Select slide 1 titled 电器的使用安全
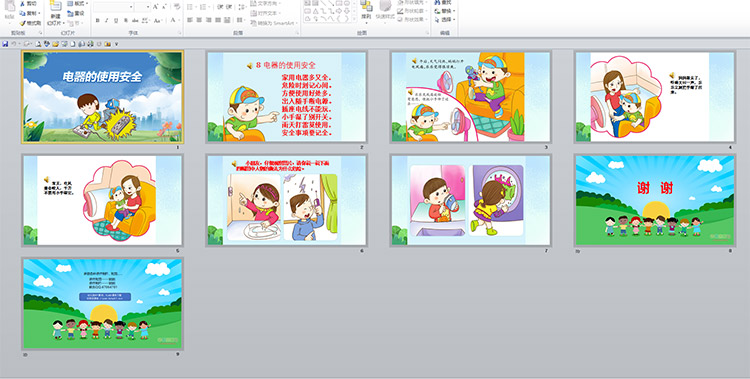 pos(102,97)
